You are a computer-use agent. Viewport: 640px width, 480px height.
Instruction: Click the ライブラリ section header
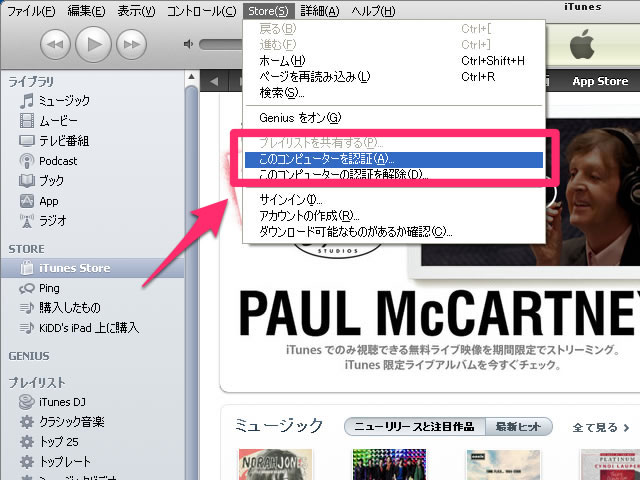point(31,82)
